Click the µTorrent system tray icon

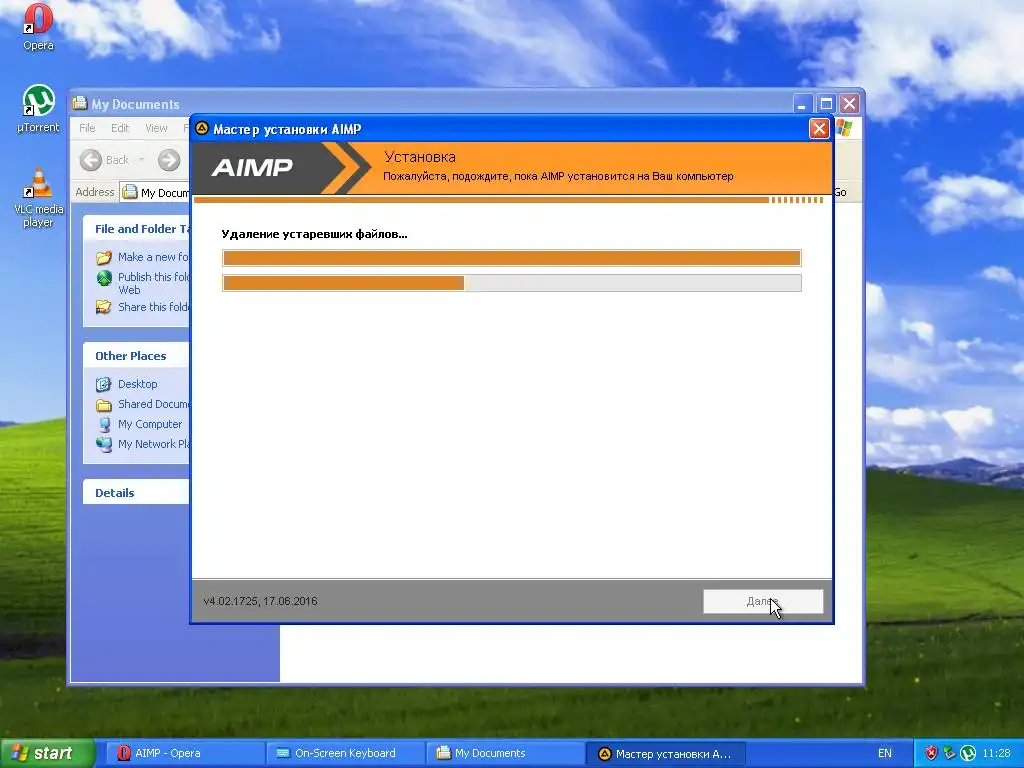968,753
